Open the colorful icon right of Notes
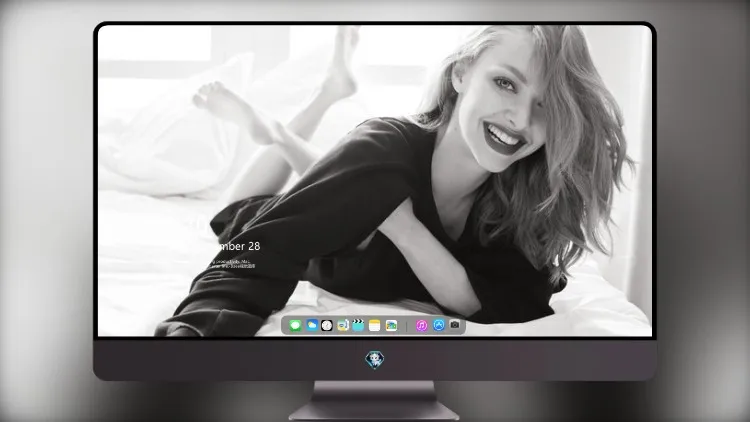 point(391,326)
